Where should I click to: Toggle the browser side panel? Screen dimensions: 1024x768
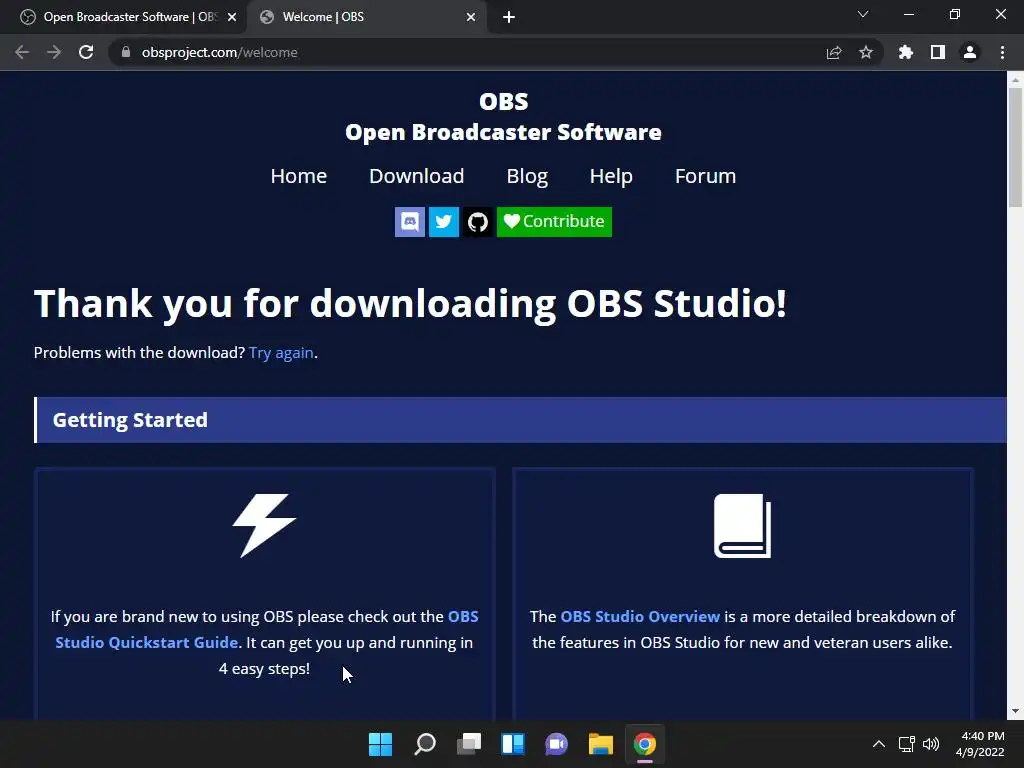(x=938, y=52)
